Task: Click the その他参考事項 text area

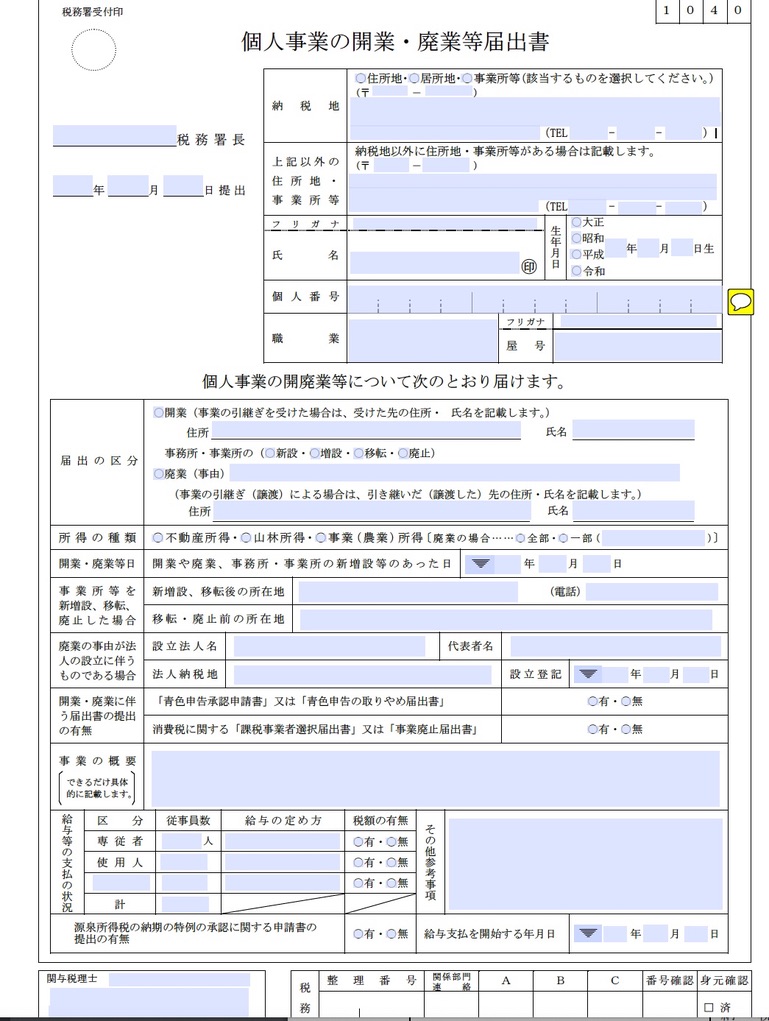Action: pyautogui.click(x=585, y=864)
